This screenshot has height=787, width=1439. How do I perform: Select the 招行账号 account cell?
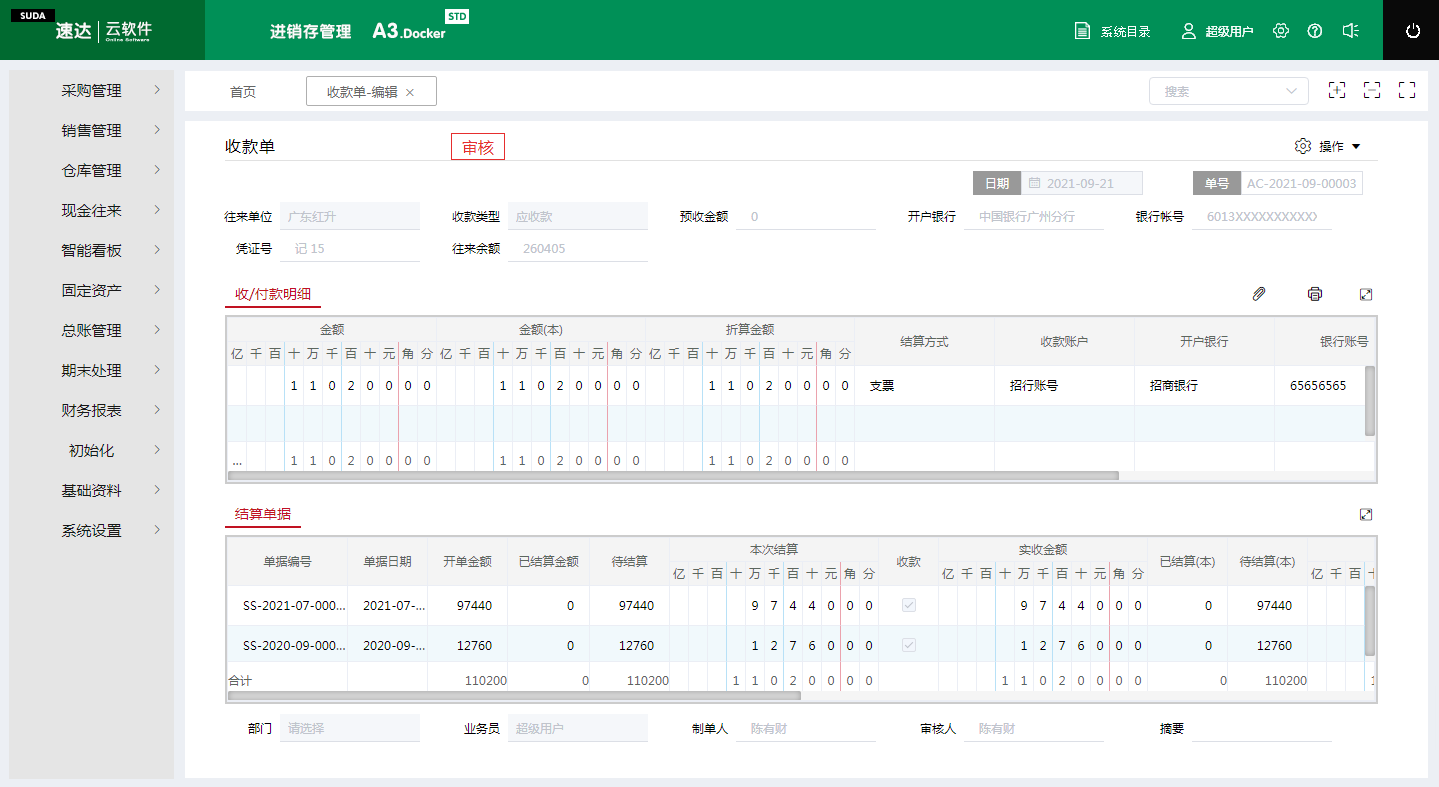point(1064,385)
